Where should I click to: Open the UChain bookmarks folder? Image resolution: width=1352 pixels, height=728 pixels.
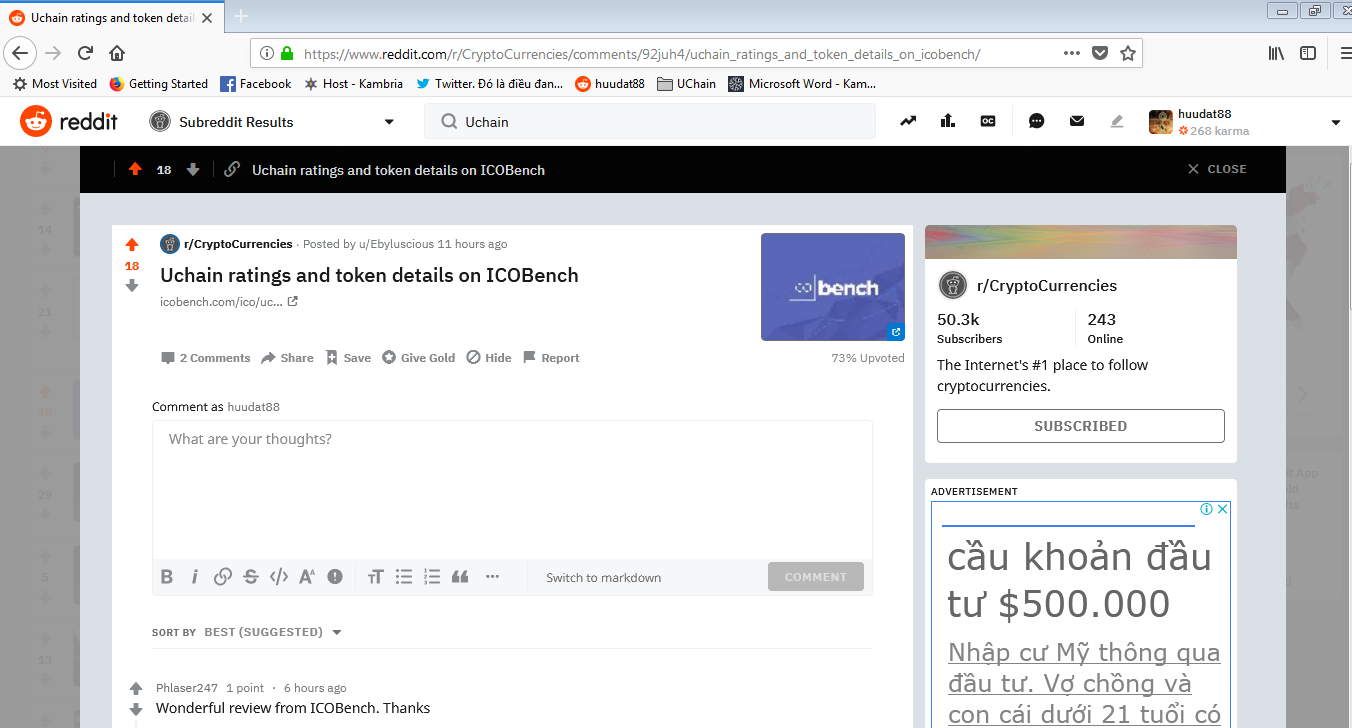click(686, 84)
